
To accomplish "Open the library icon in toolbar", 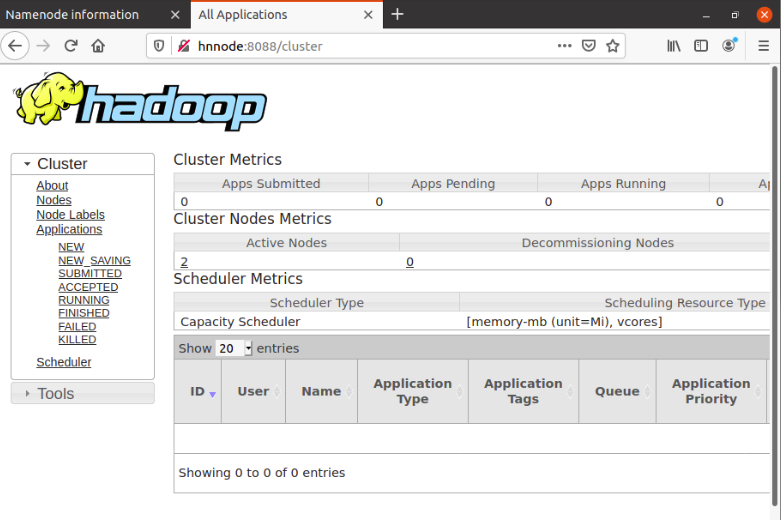I will coord(675,46).
